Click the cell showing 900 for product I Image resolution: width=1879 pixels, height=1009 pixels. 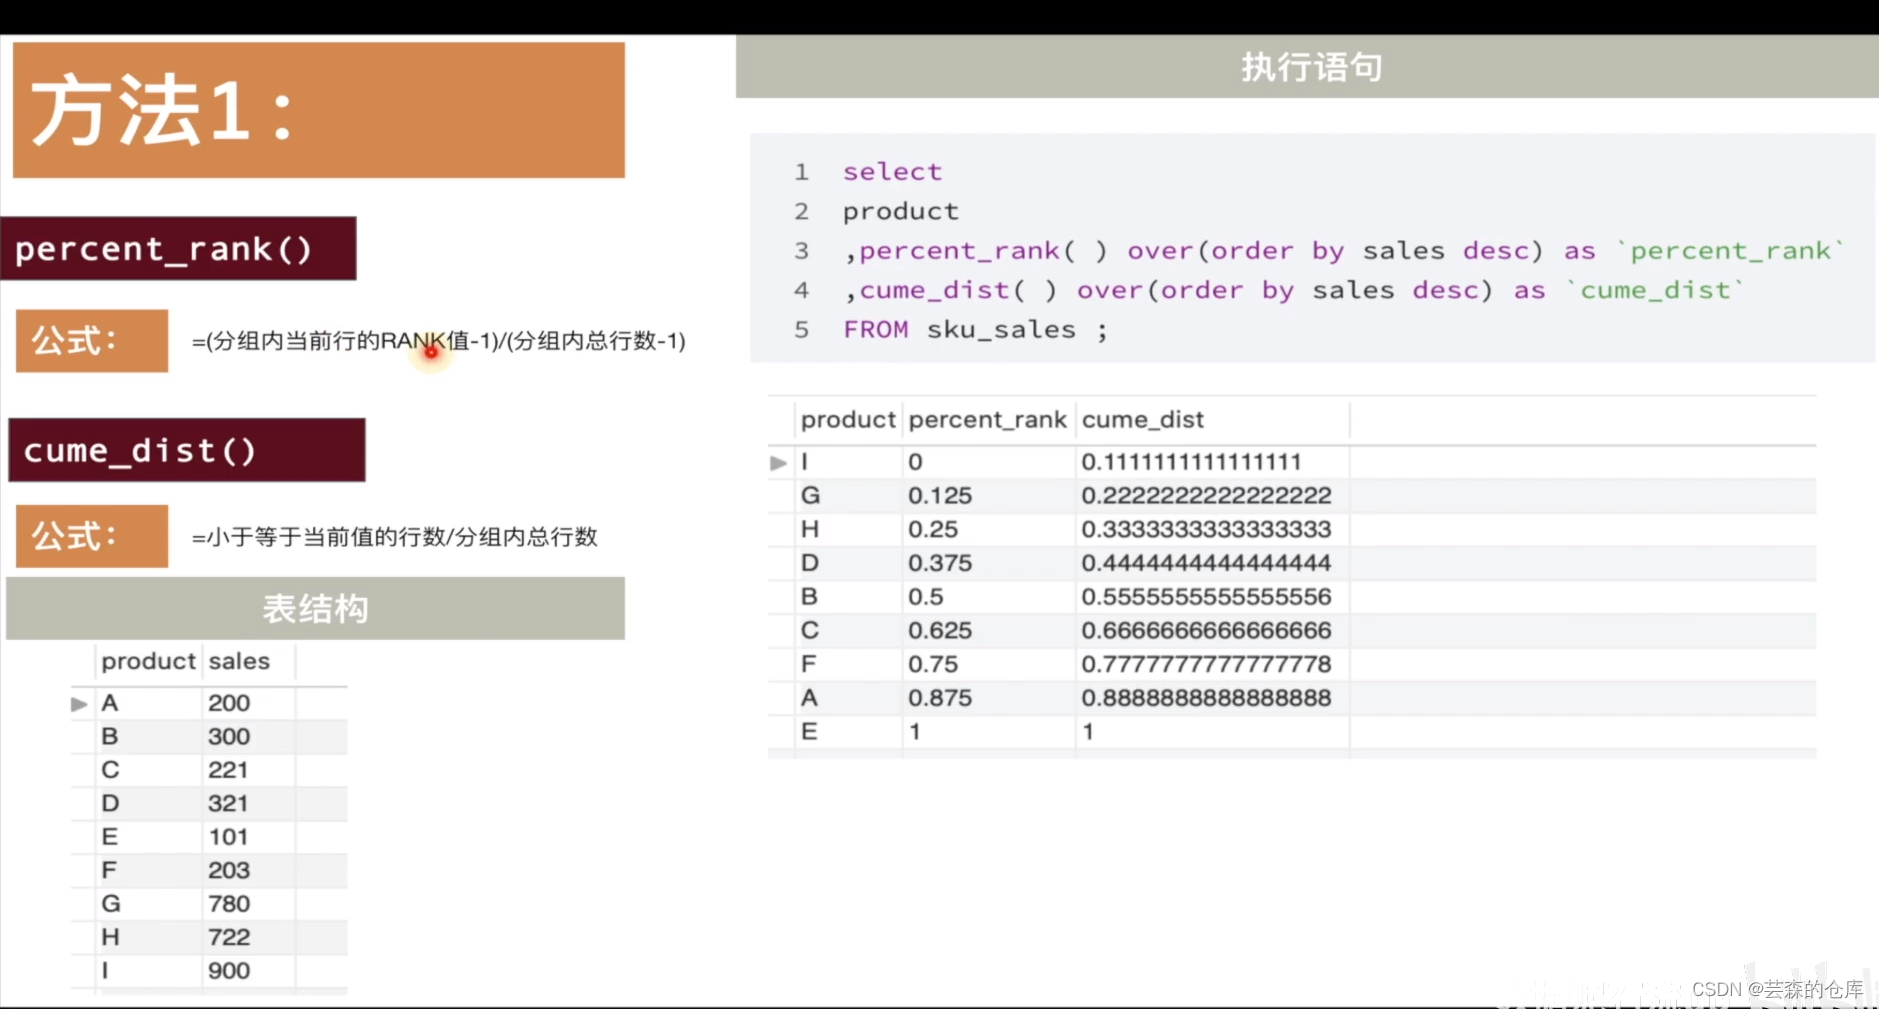pos(229,970)
